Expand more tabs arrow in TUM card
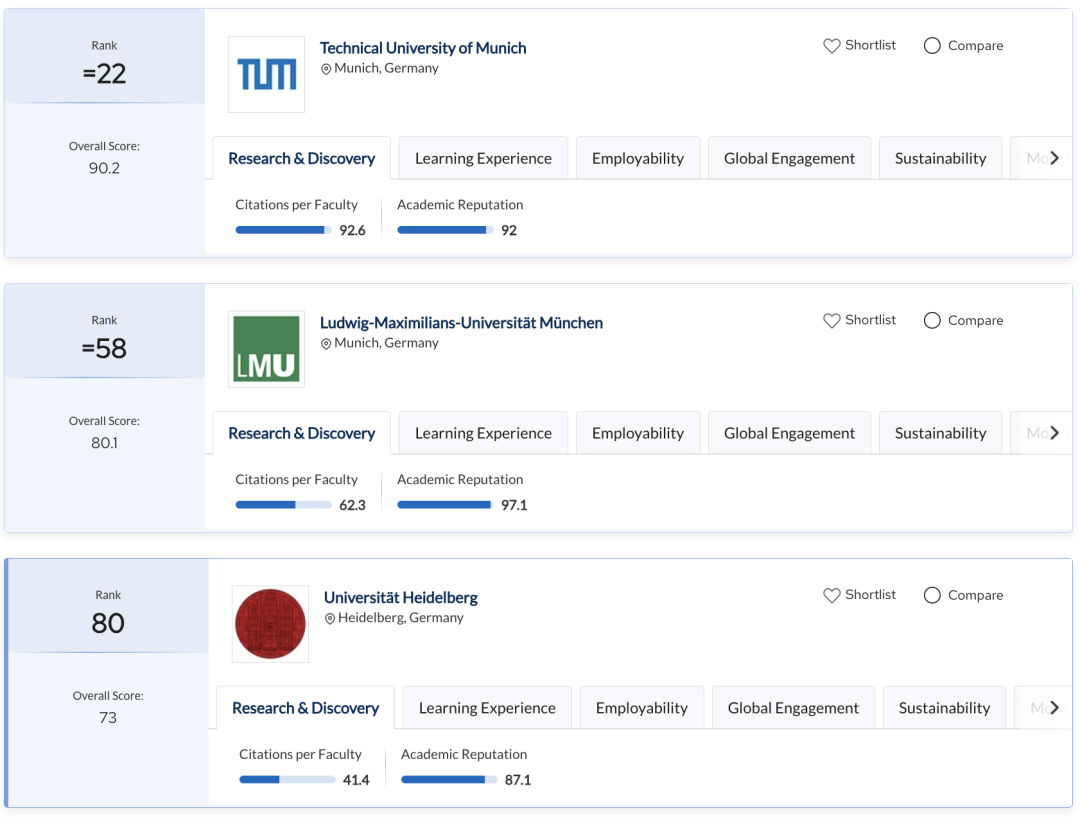This screenshot has height=818, width=1080. click(x=1054, y=158)
